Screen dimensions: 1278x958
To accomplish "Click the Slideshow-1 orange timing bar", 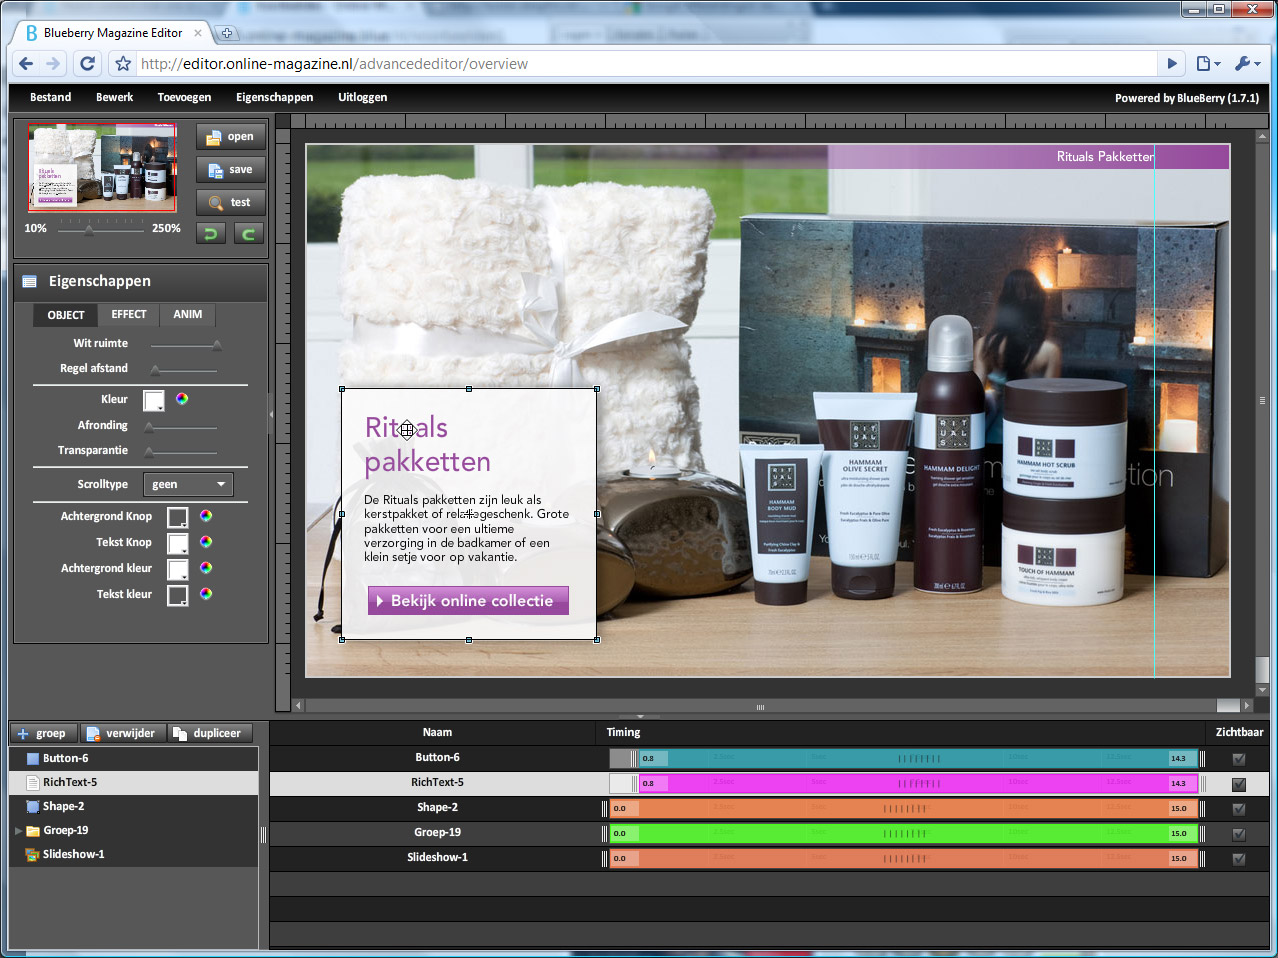I will pyautogui.click(x=904, y=858).
